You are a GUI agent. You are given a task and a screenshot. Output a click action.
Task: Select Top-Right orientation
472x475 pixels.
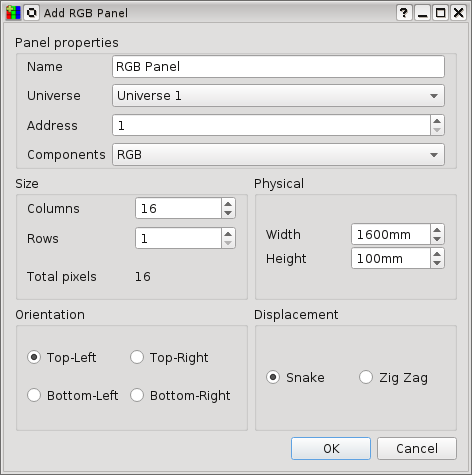click(169, 357)
